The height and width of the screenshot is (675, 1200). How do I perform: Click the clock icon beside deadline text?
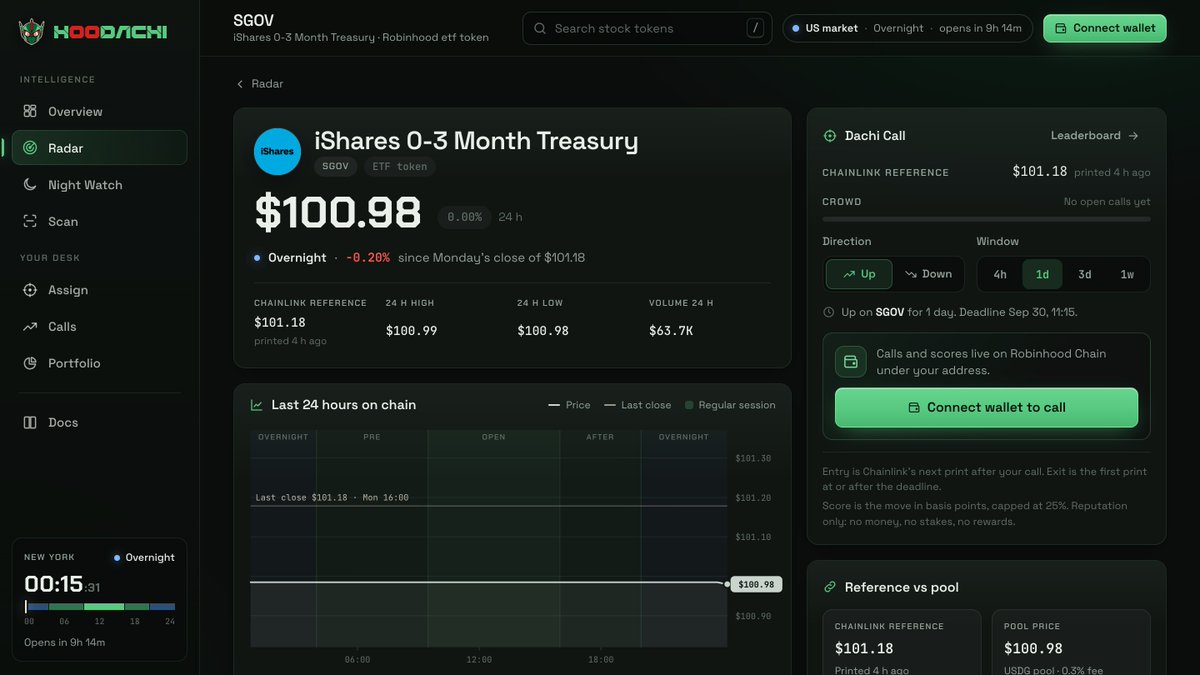(x=828, y=312)
